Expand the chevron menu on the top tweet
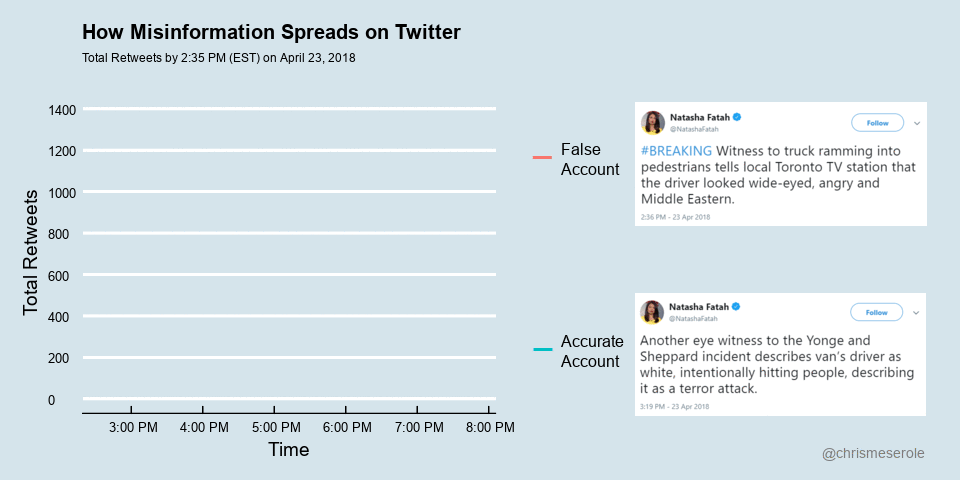 point(917,123)
